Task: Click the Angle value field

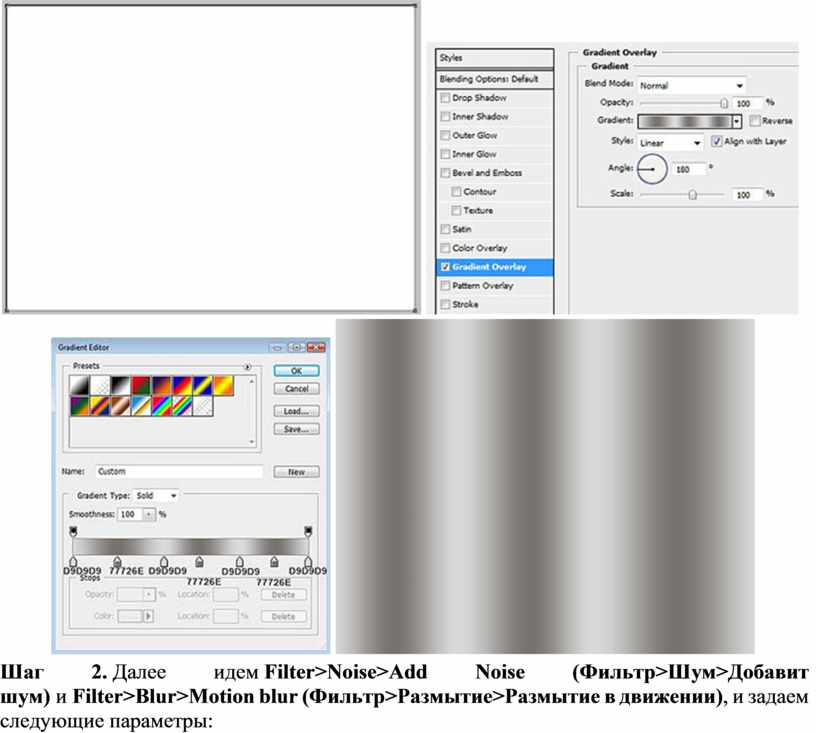Action: (x=690, y=169)
